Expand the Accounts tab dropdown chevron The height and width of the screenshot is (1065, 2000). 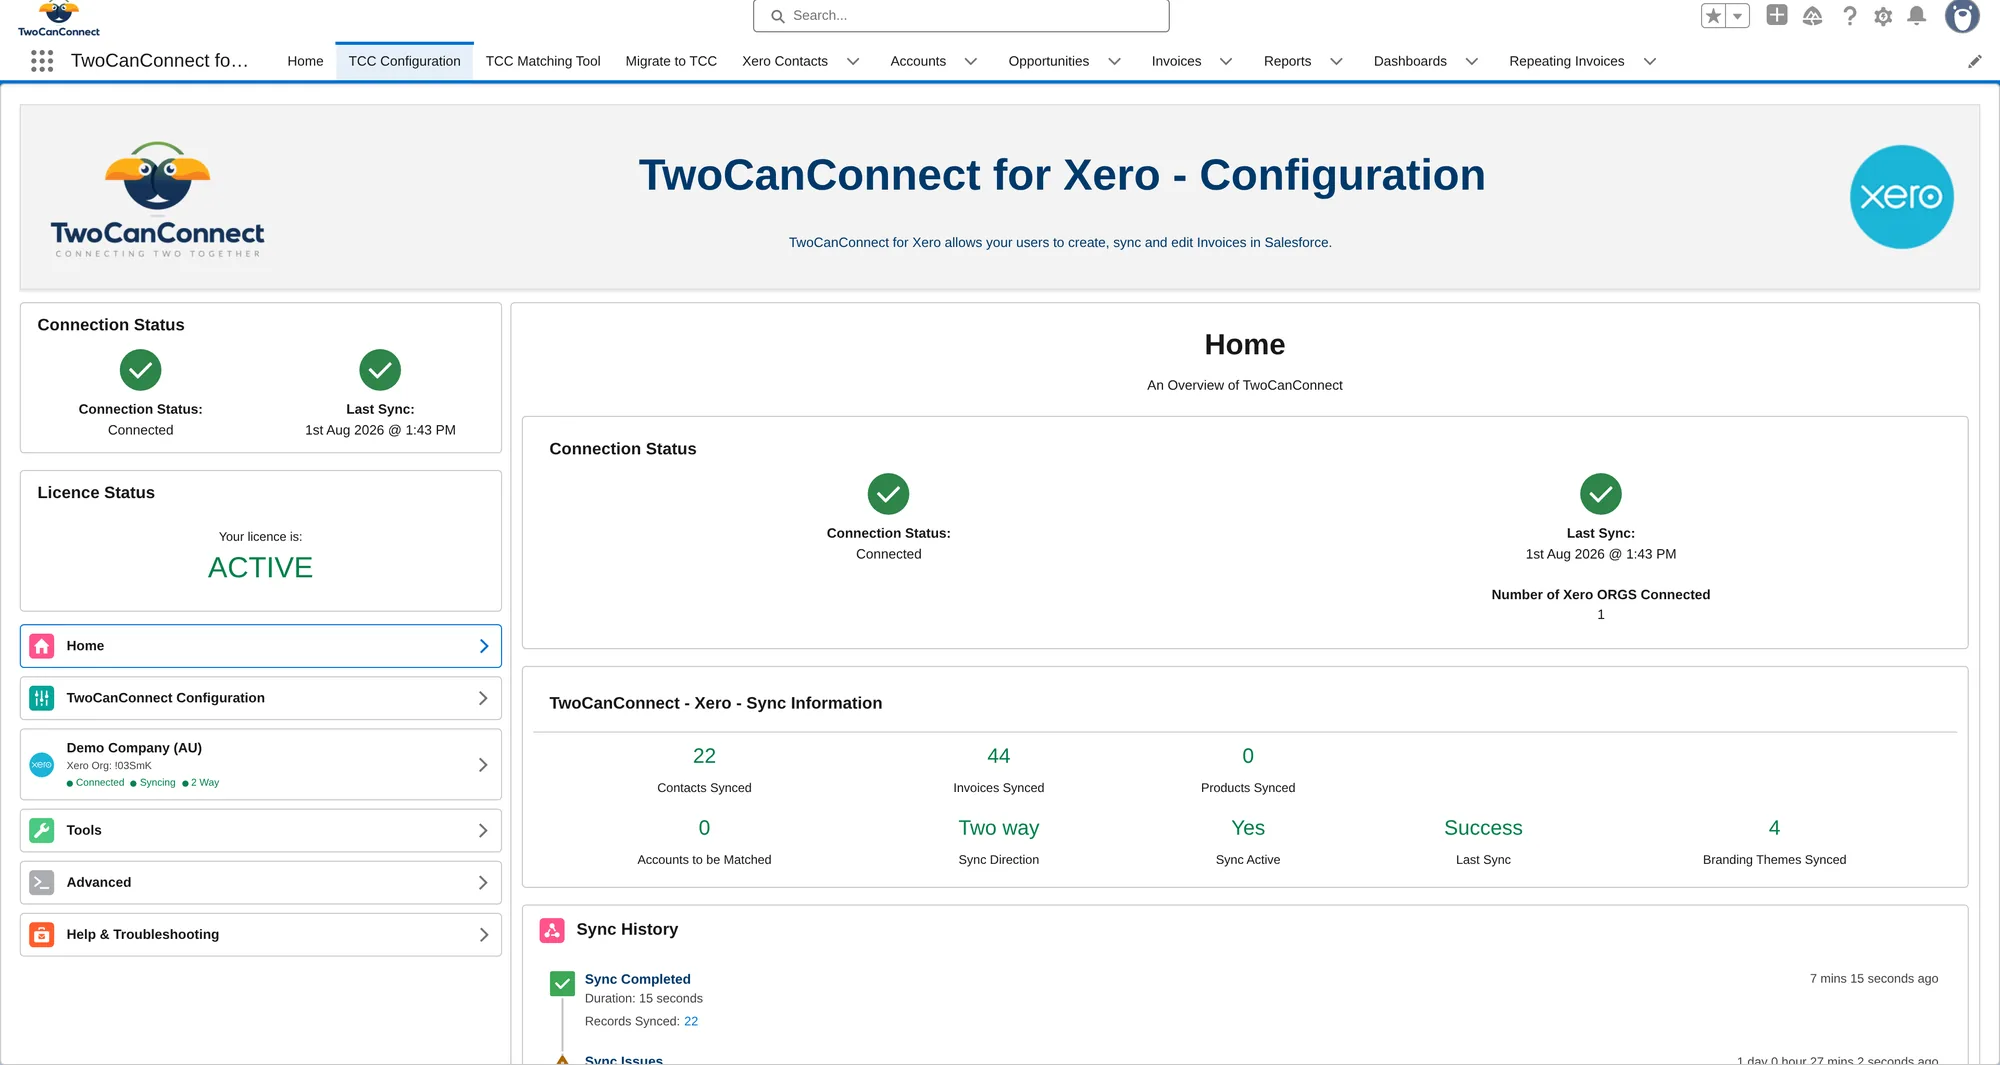point(971,61)
